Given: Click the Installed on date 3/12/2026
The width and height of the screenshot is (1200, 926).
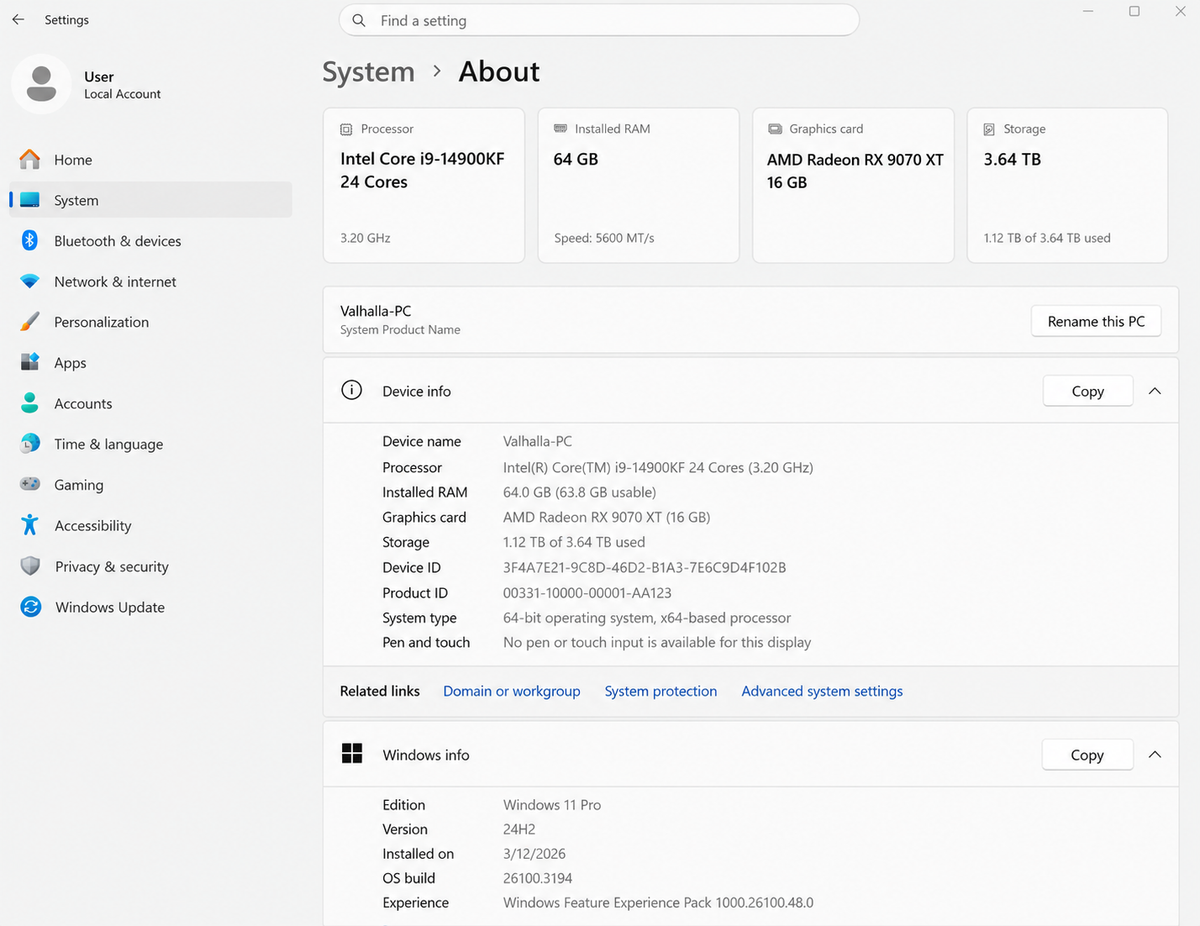Looking at the screenshot, I should 536,854.
